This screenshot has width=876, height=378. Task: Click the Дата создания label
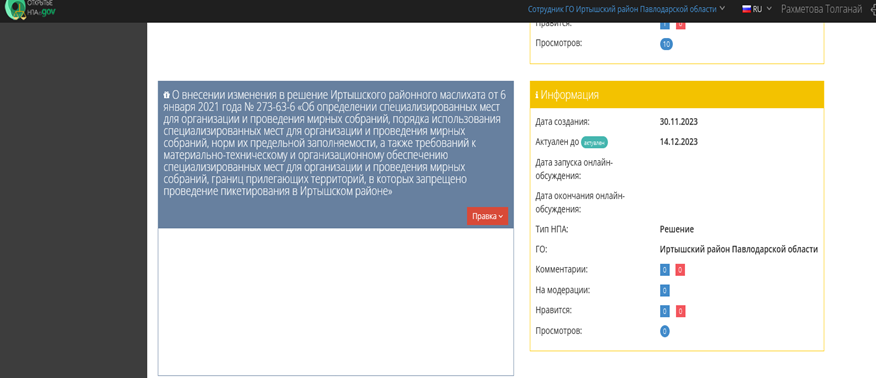(562, 122)
